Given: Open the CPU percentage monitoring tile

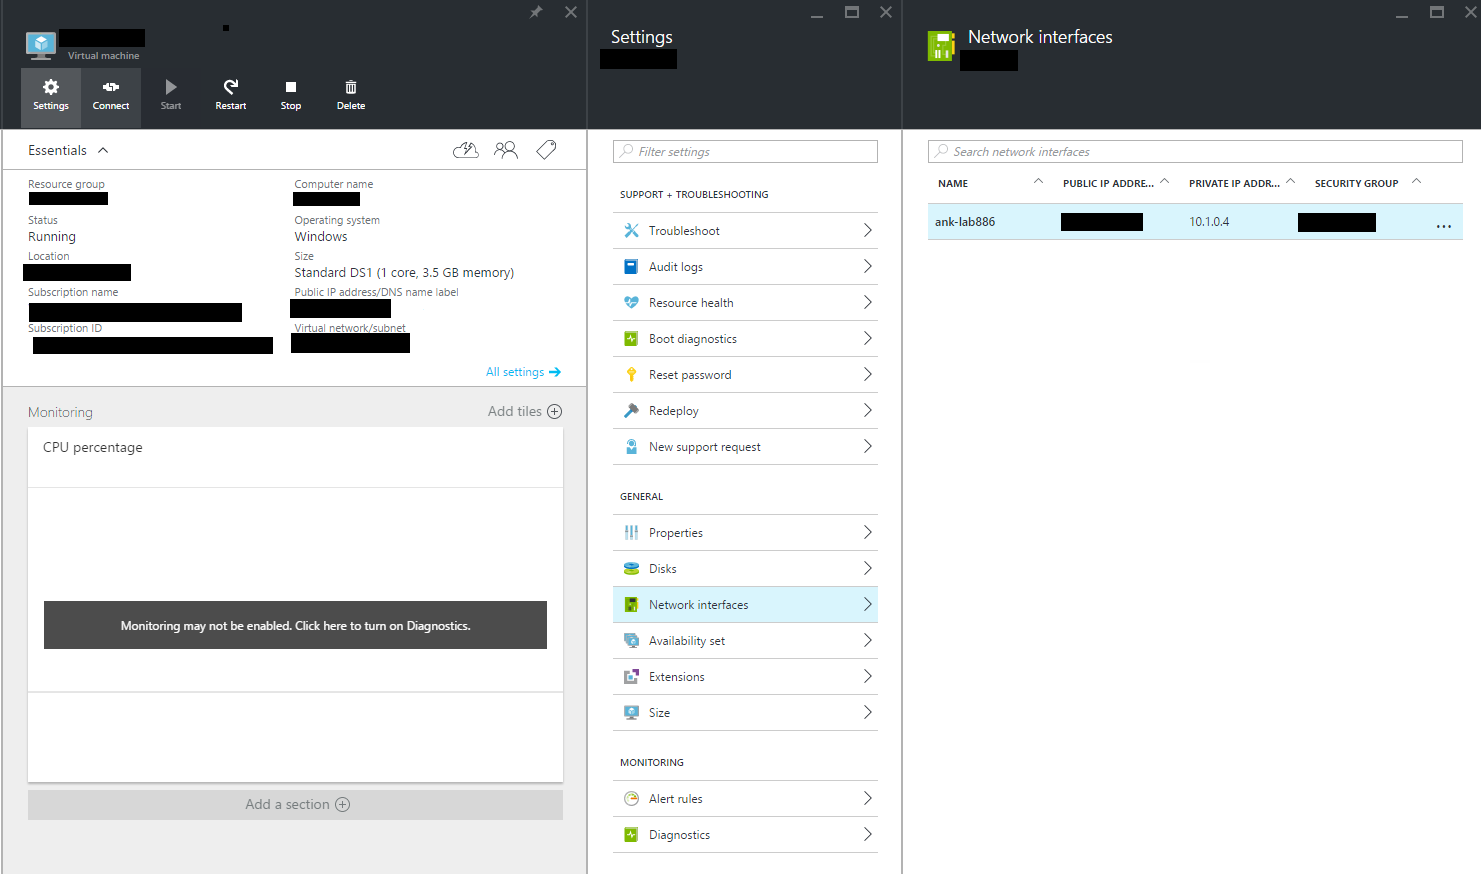Looking at the screenshot, I should tap(295, 605).
